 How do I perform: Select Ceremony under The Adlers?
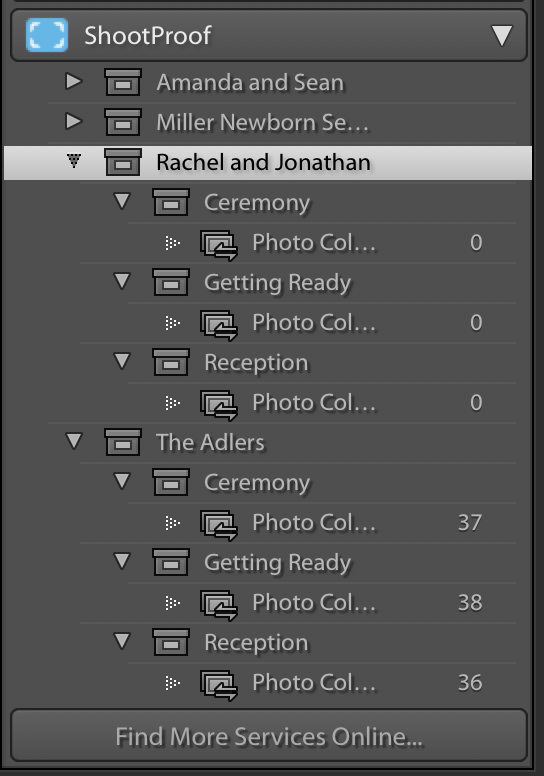point(257,483)
